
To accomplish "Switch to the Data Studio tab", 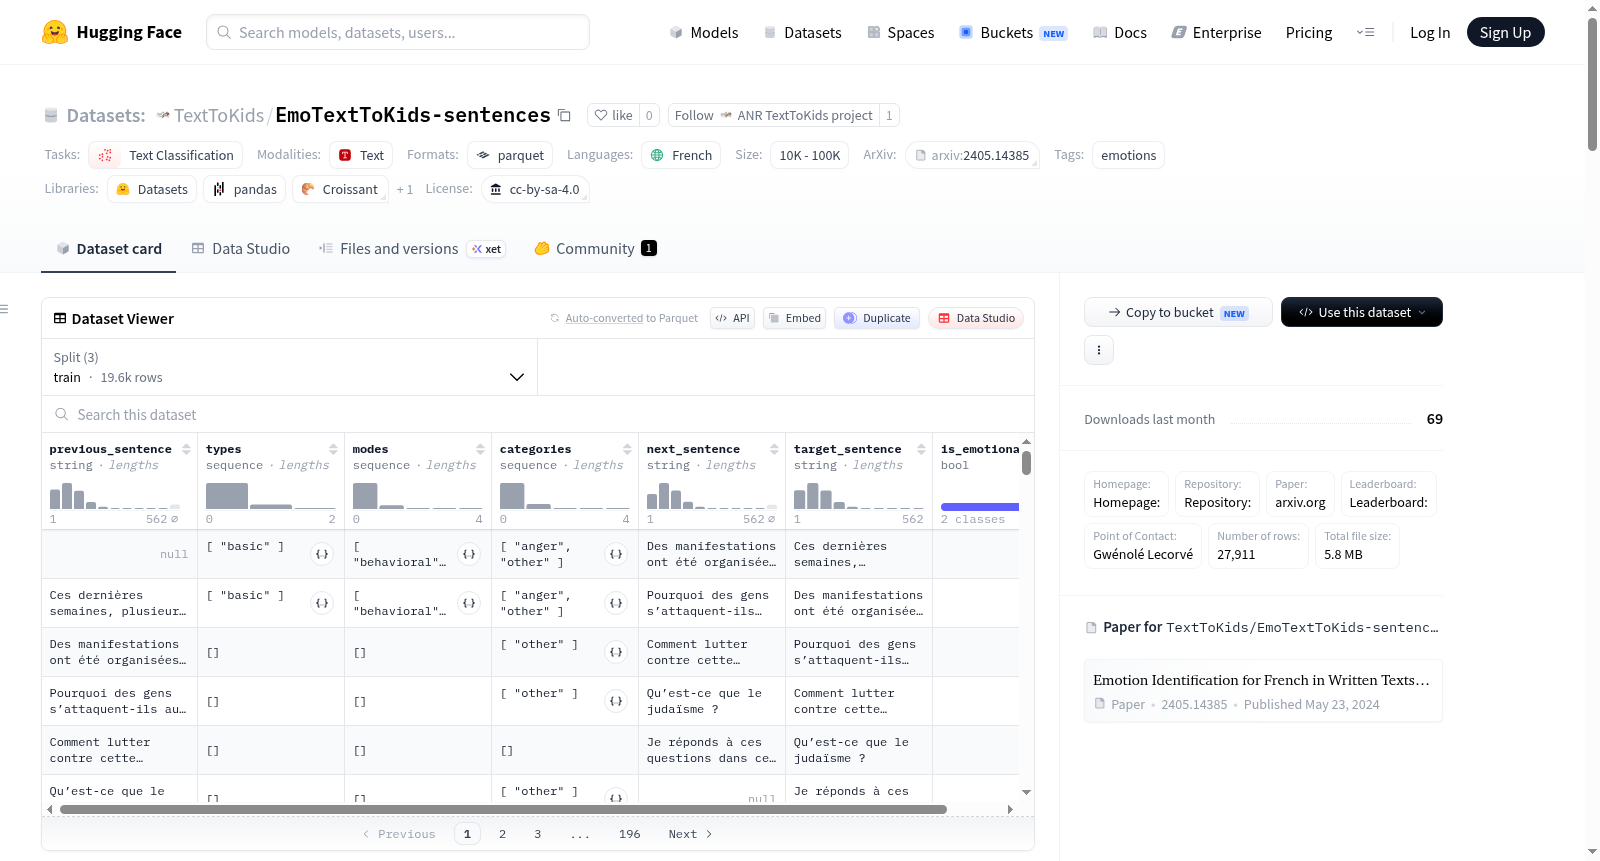I will [x=241, y=248].
